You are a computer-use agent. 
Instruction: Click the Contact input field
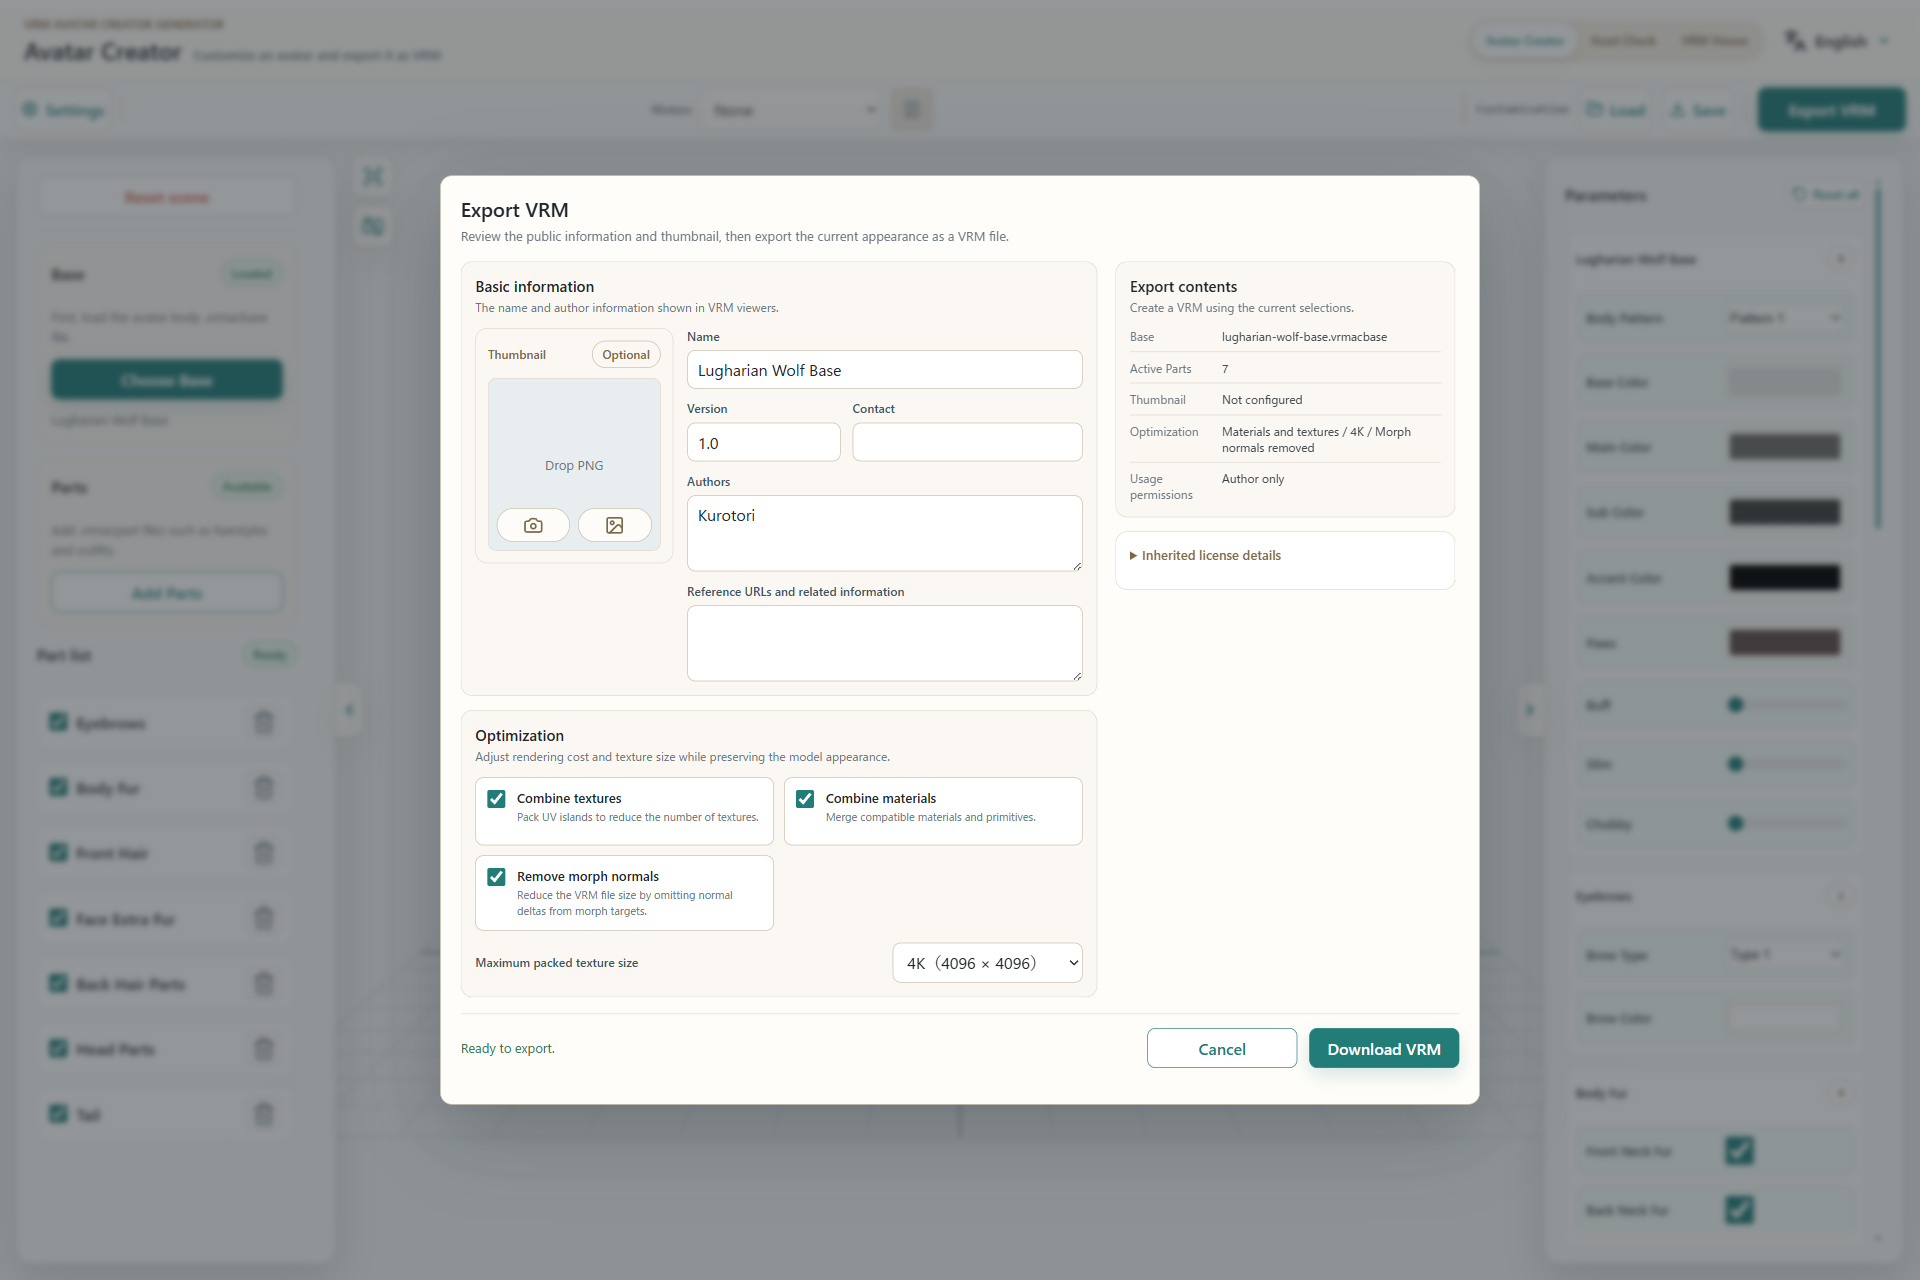coord(967,442)
